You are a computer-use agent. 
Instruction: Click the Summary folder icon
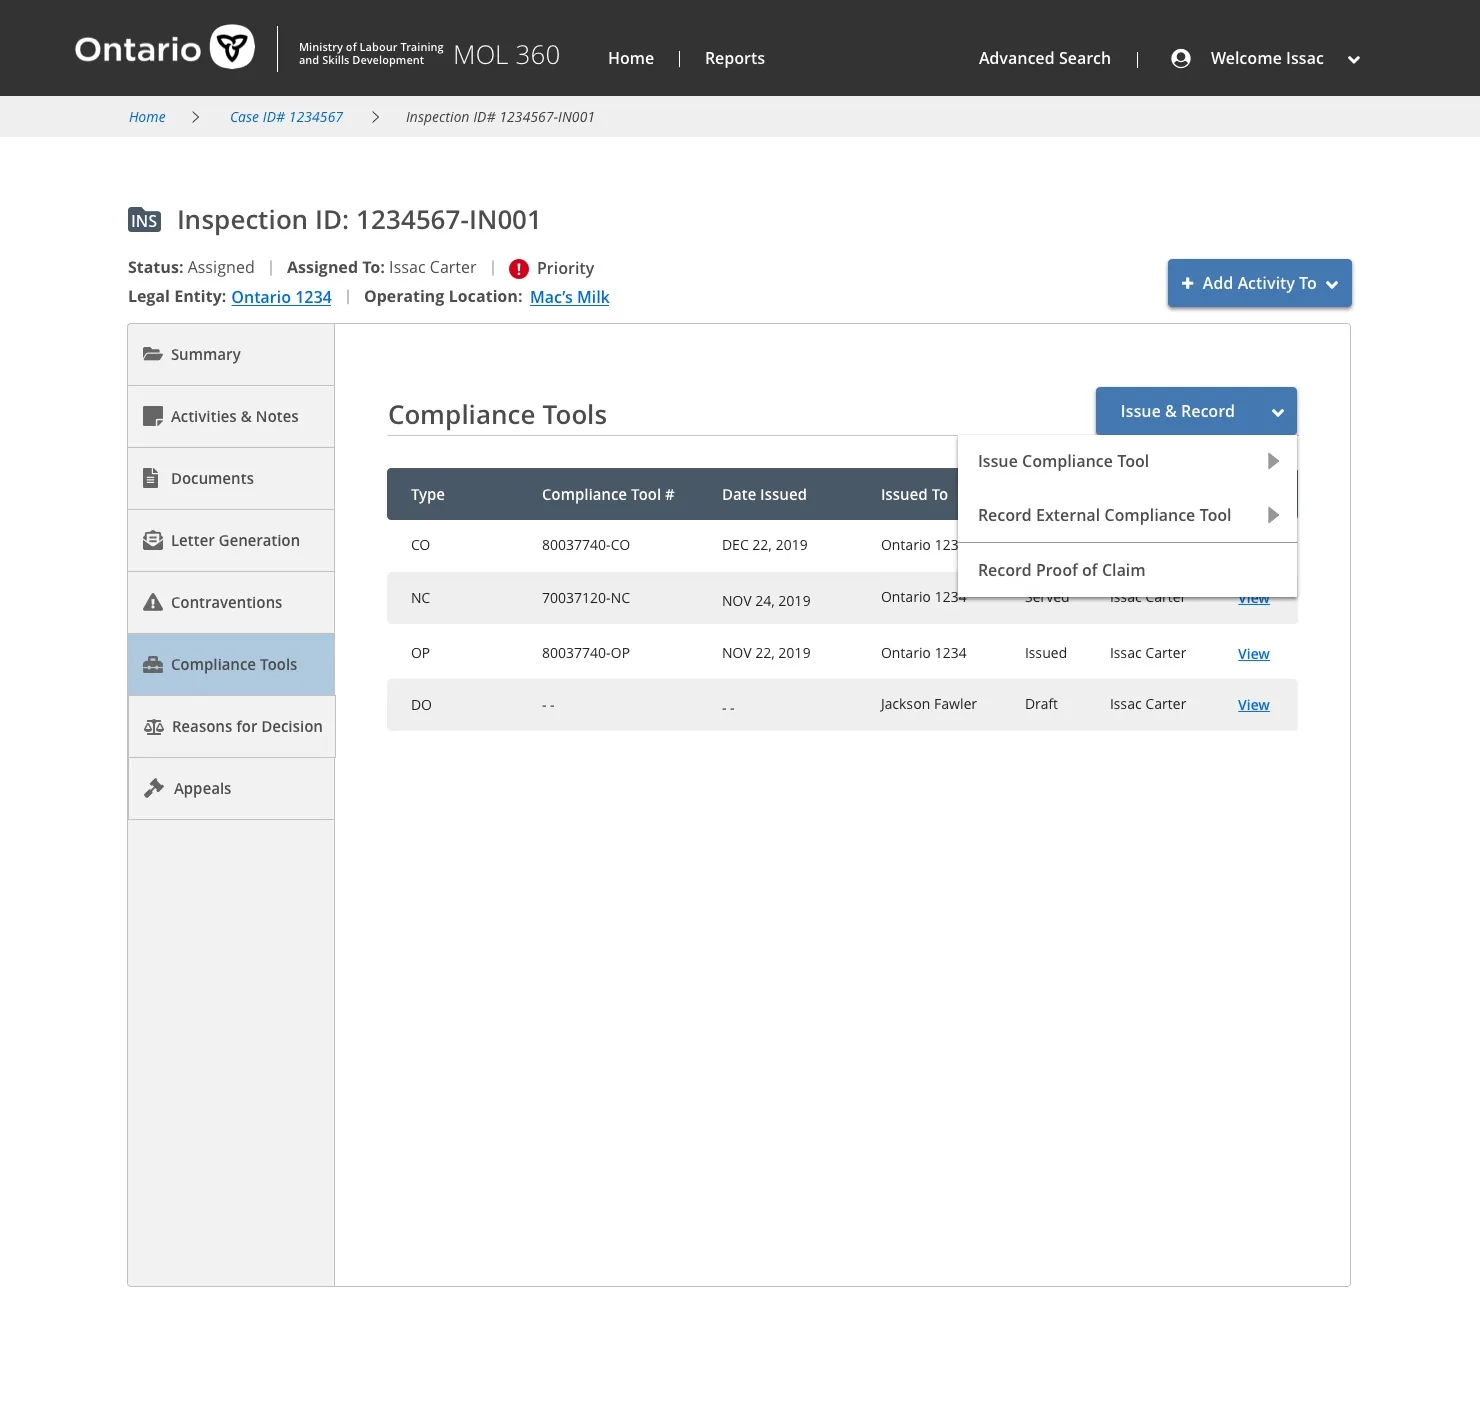[153, 354]
